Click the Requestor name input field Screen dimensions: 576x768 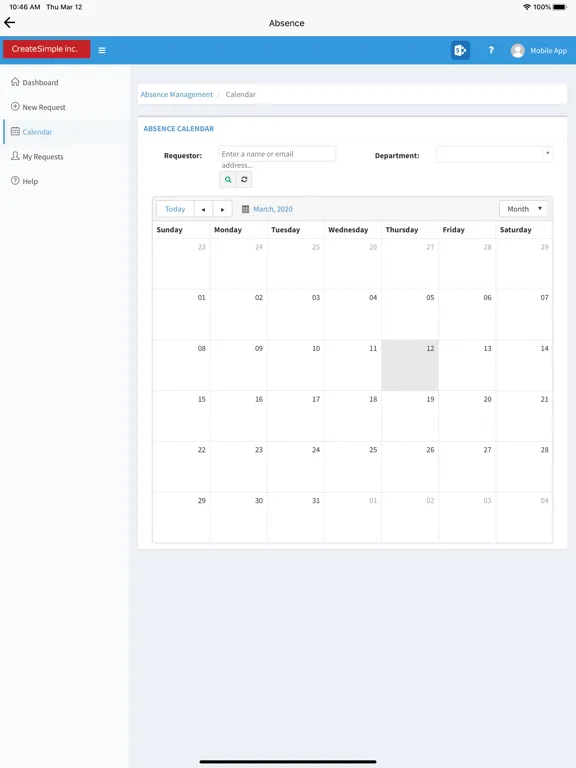coord(277,154)
